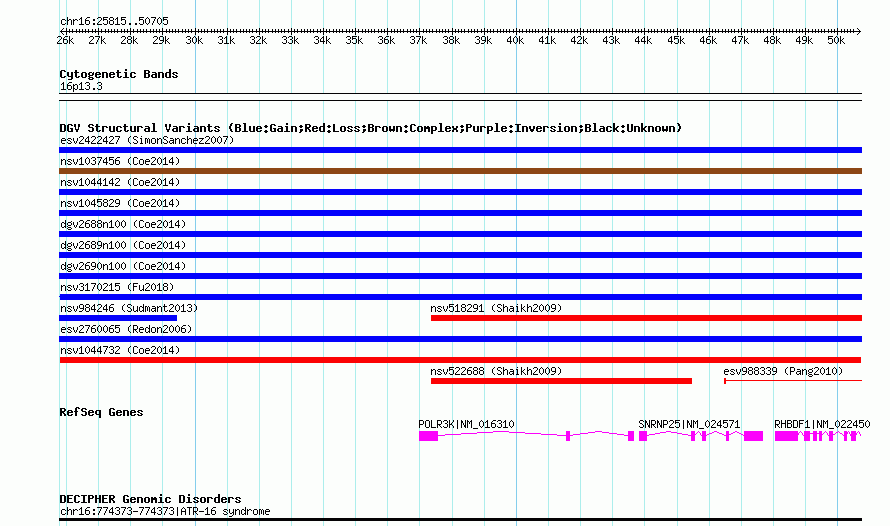Click the dgv2690n100 (Coe2014) label
Viewport: 890px width, 526px height.
click(123, 266)
